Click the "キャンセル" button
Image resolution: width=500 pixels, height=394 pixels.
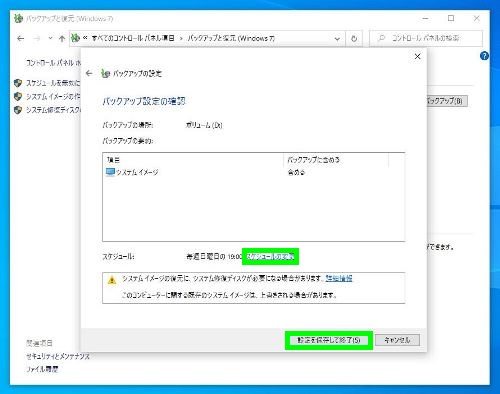(x=397, y=340)
